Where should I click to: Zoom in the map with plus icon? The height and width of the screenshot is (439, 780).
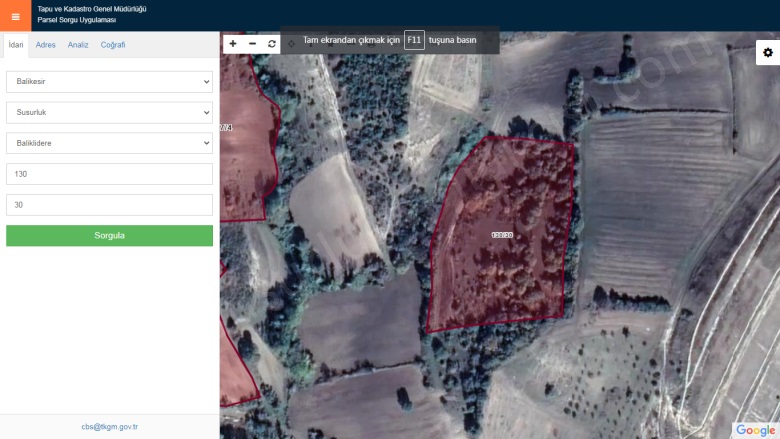(x=233, y=44)
